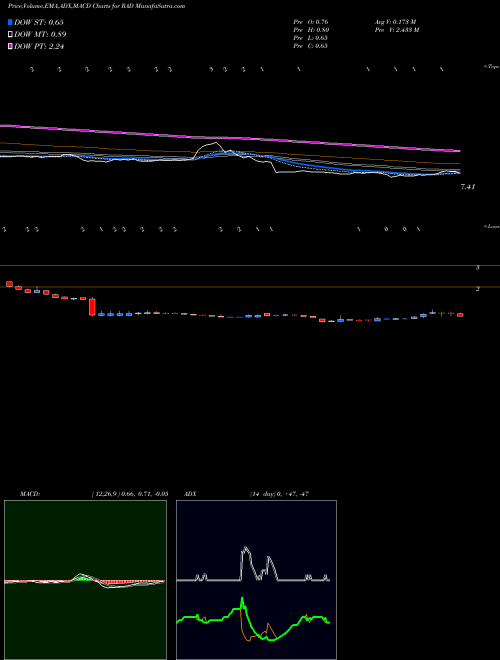500x660 pixels.
Task: Click the first red candlestick on the left
Action: (x=9, y=284)
